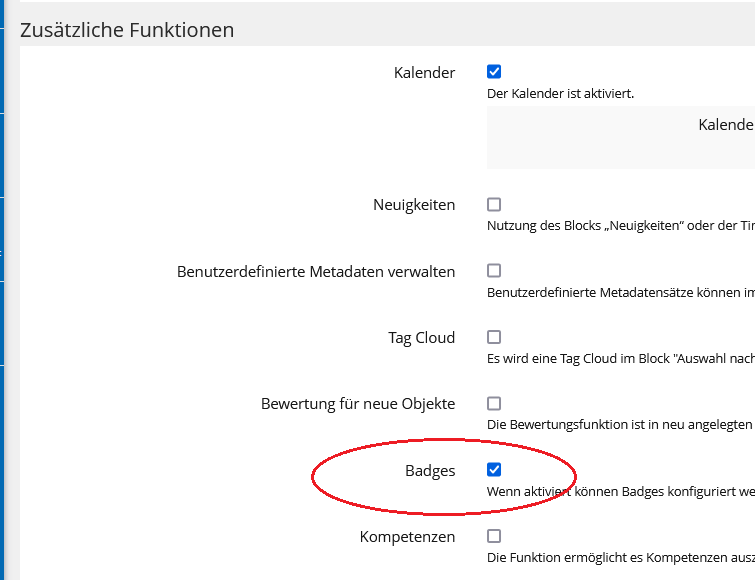Click the Zusätzliche Funktionen section heading

127,30
